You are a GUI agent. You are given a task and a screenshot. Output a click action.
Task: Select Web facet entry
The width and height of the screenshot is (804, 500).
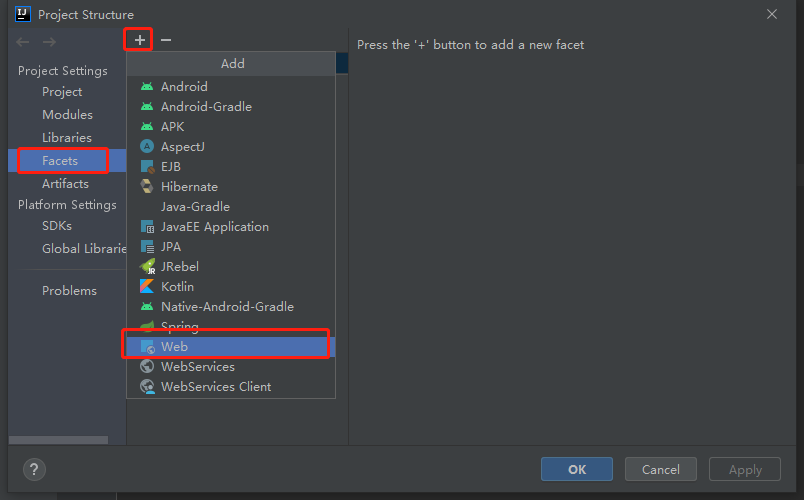[x=231, y=347]
